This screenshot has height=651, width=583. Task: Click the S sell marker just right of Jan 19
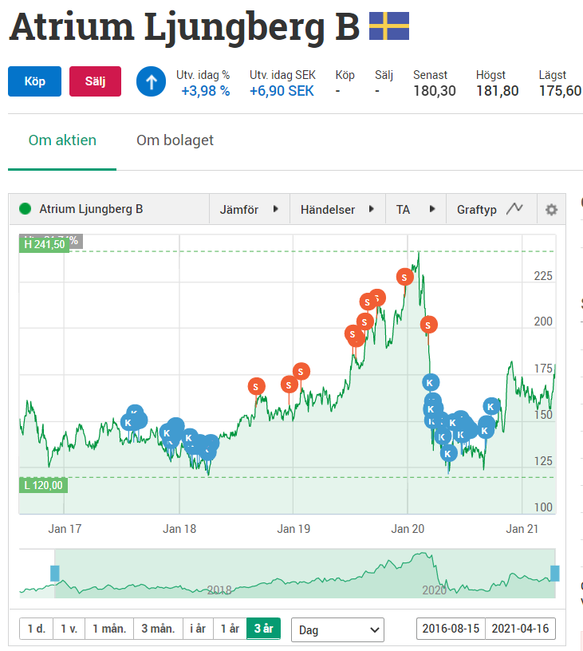[x=301, y=371]
